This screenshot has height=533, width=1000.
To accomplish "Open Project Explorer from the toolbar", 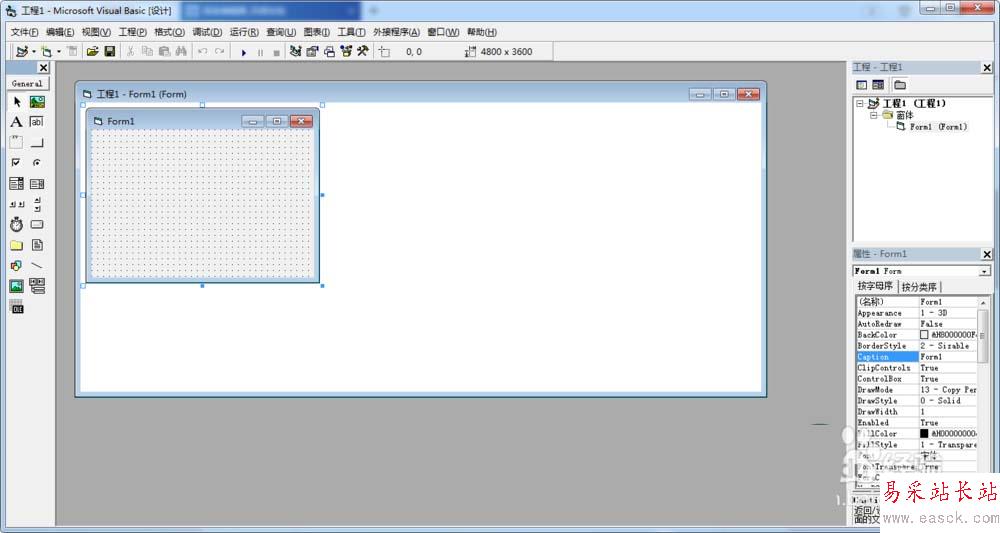I will (x=295, y=52).
